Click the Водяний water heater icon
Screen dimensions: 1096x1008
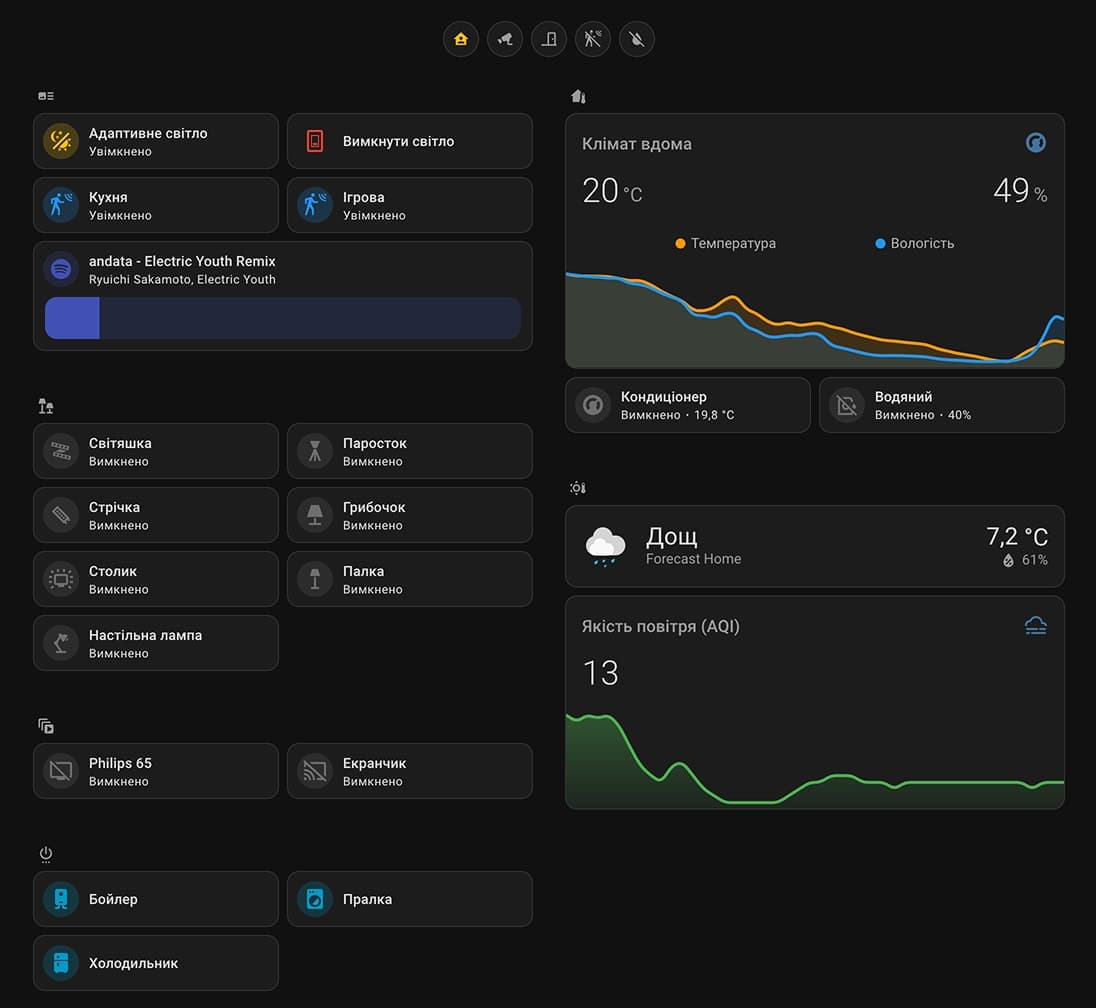pyautogui.click(x=847, y=405)
